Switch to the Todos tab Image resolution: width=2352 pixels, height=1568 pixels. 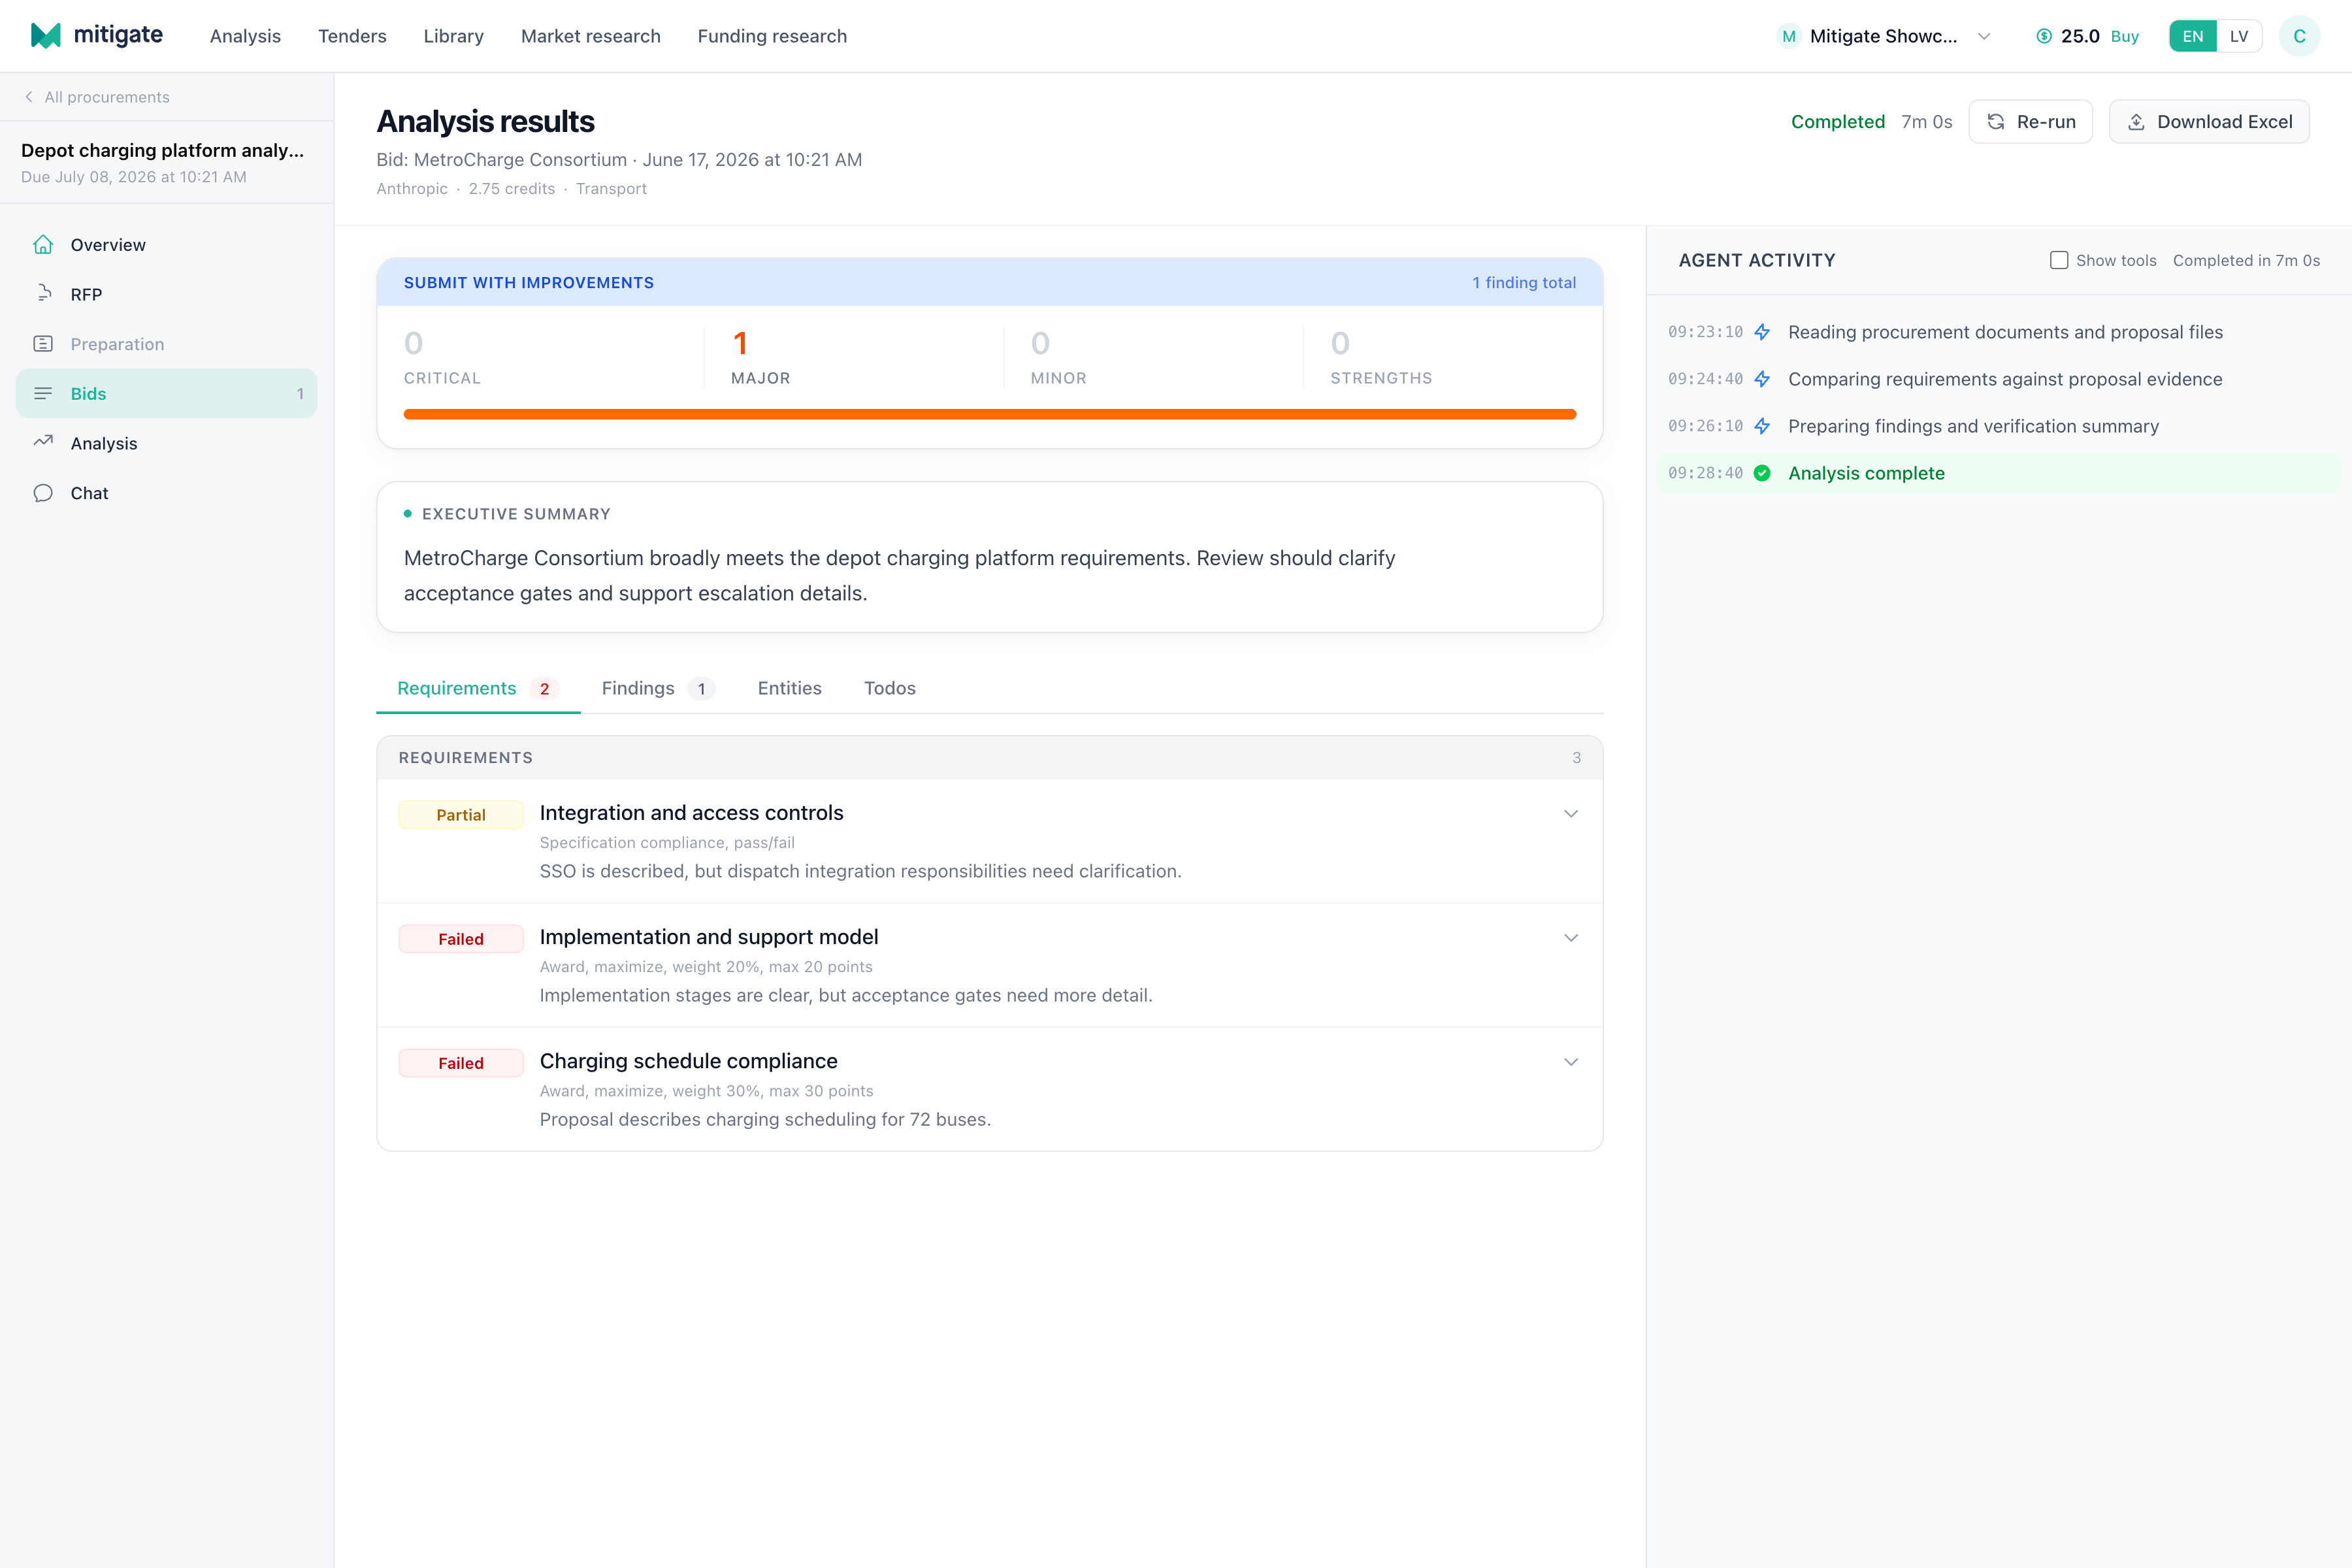coord(889,688)
